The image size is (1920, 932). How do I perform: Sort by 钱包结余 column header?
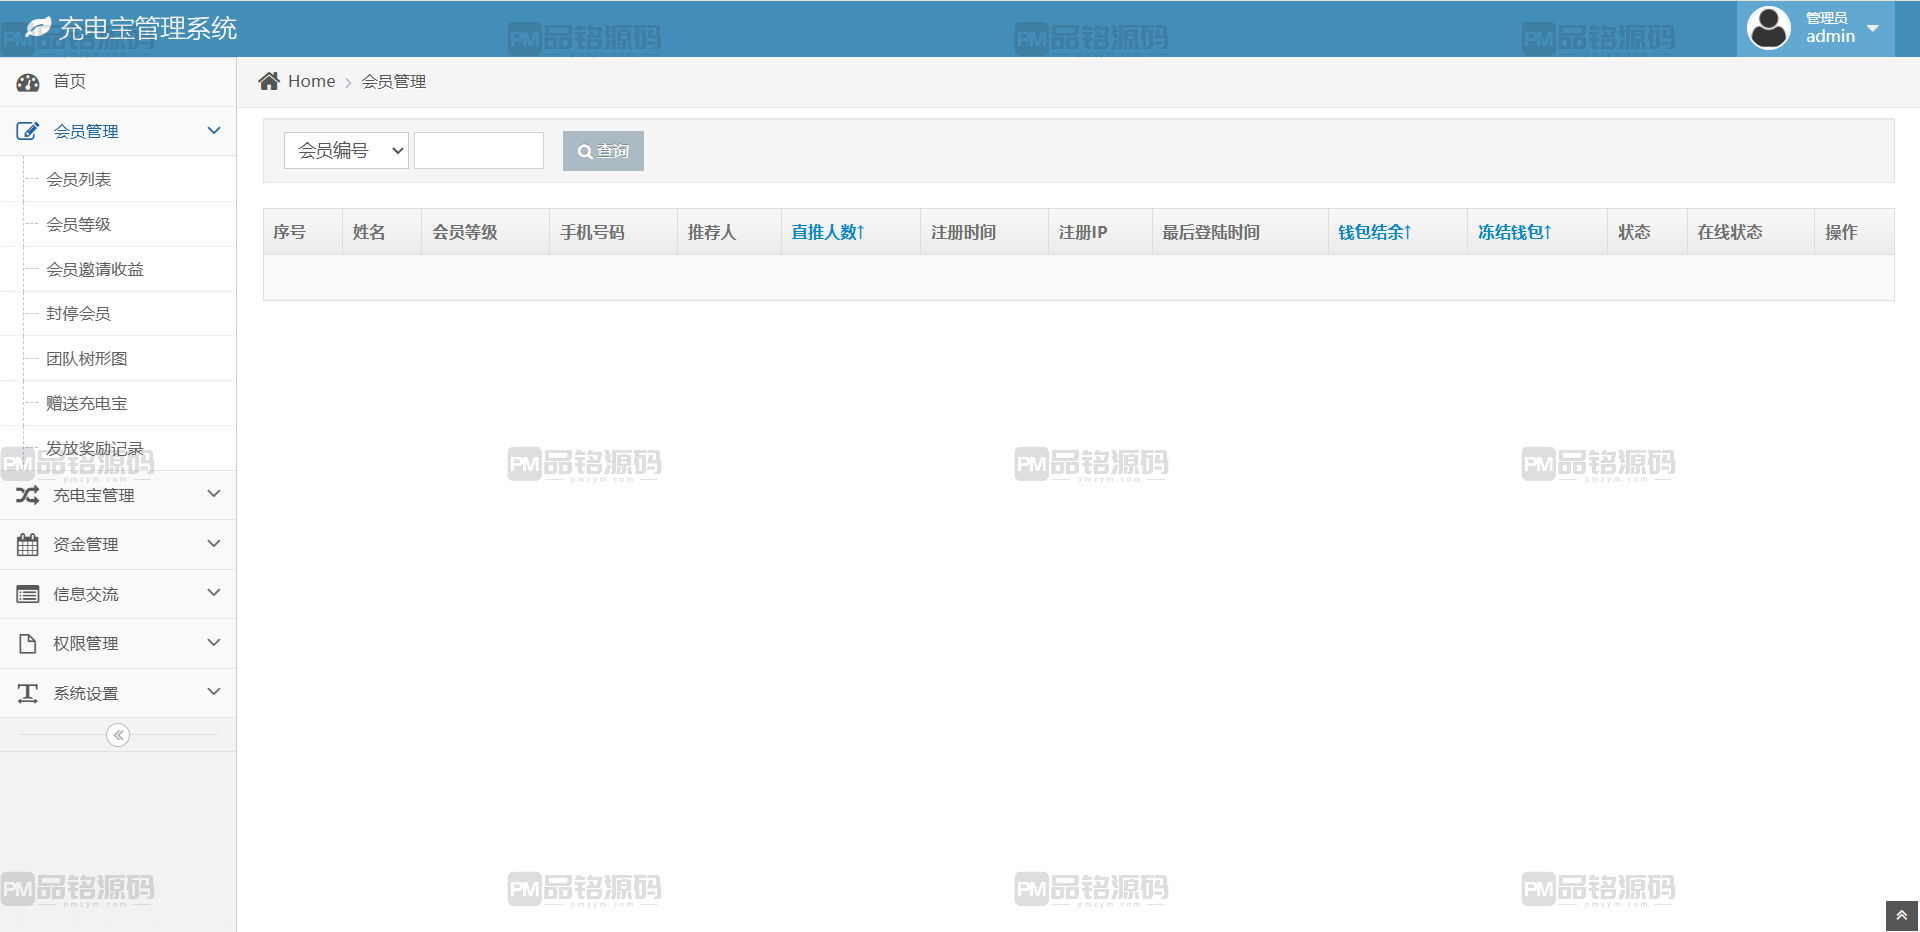[1375, 232]
